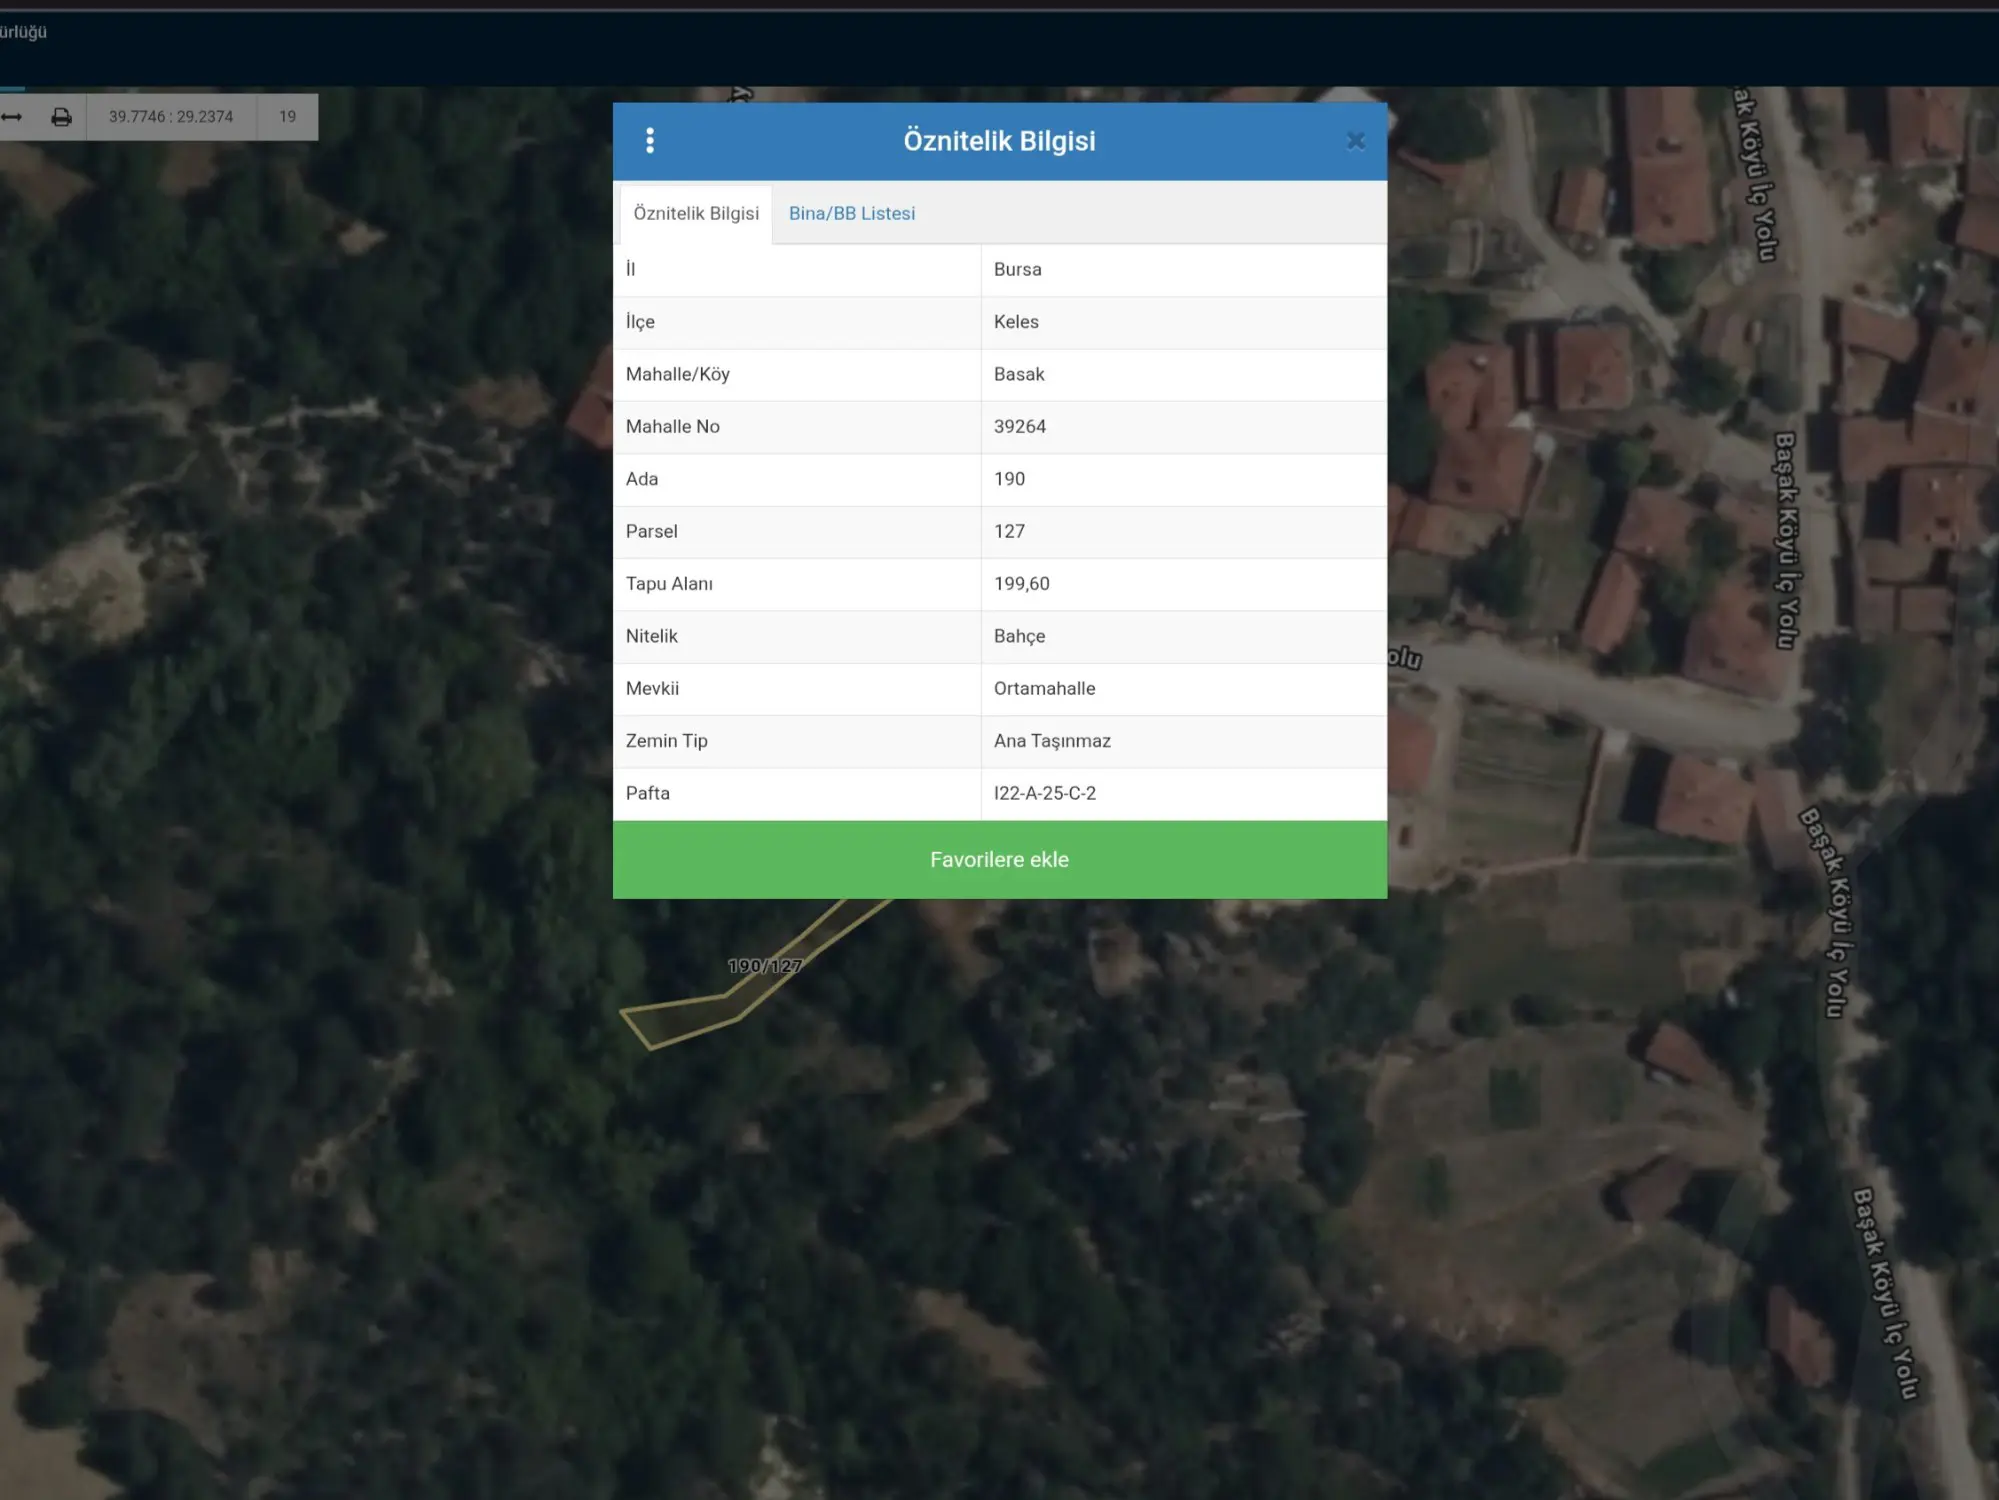Switch to the Bina/BB Listesi tab
This screenshot has height=1500, width=1999.
point(852,213)
